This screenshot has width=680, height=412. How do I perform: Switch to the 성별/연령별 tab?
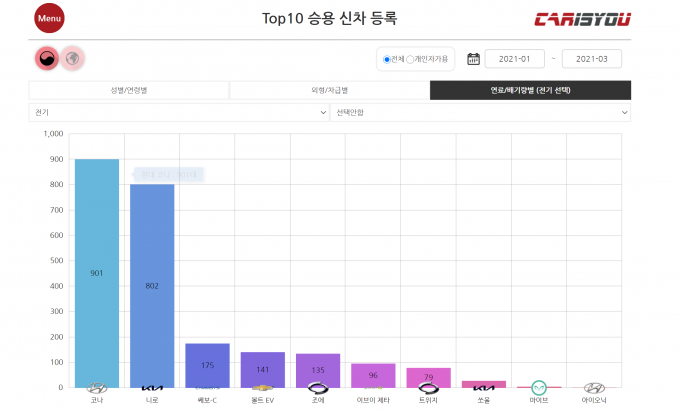(x=129, y=90)
